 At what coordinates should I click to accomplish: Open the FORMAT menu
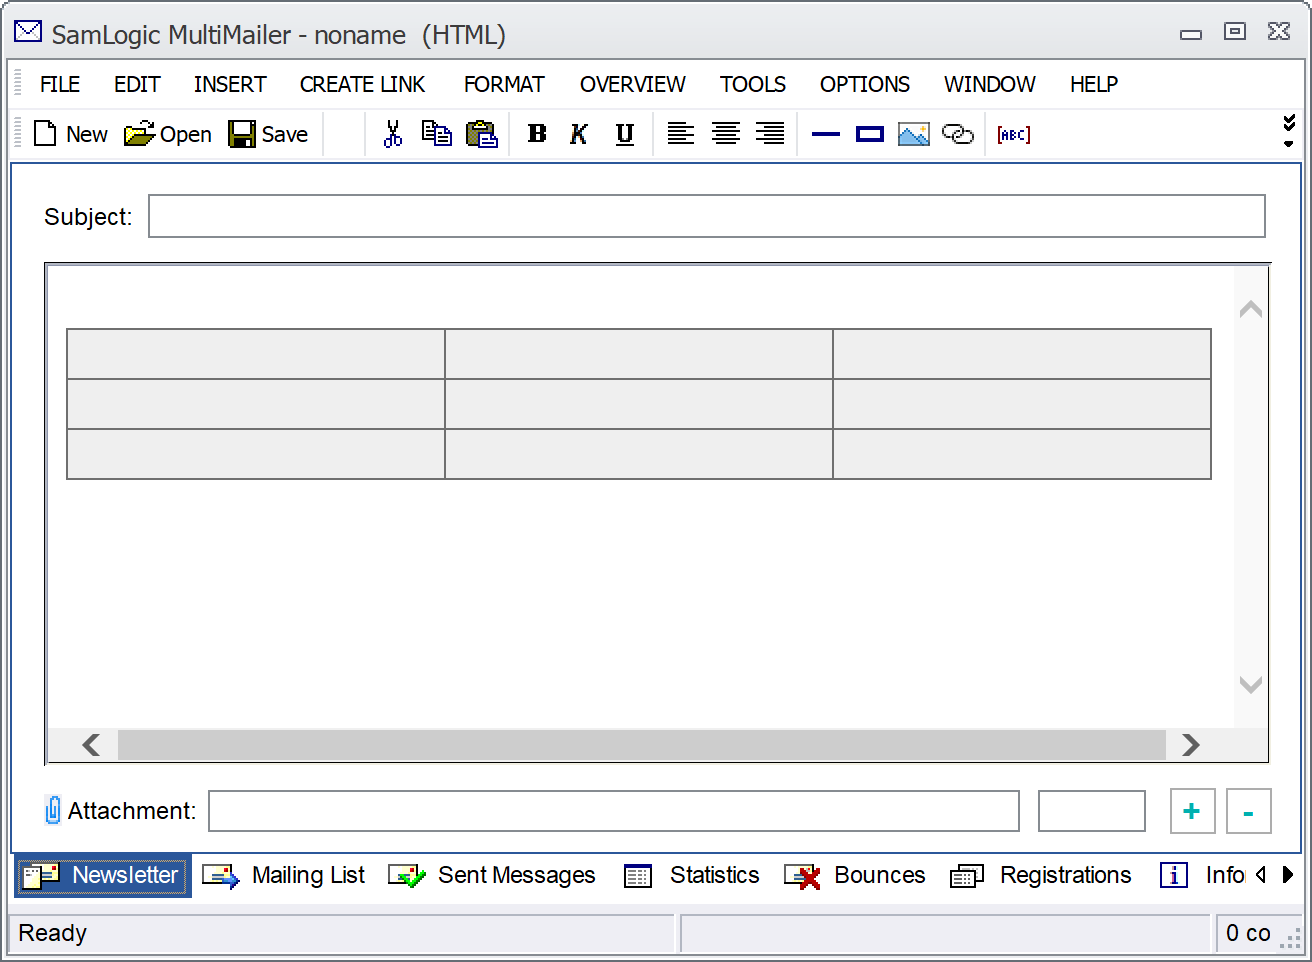click(504, 84)
